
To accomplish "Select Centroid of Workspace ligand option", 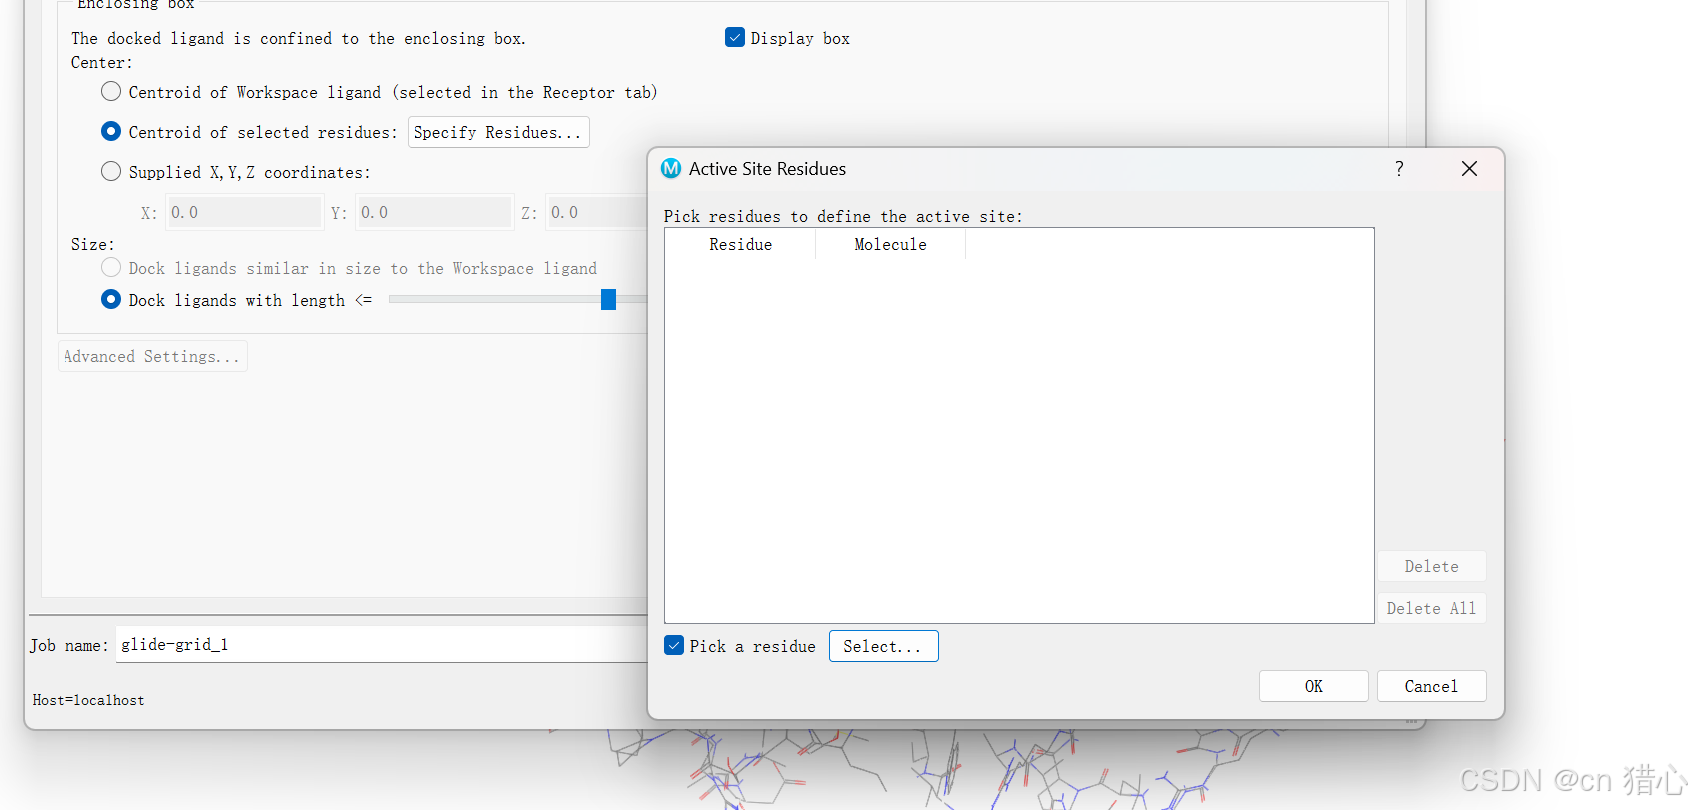I will pyautogui.click(x=111, y=92).
